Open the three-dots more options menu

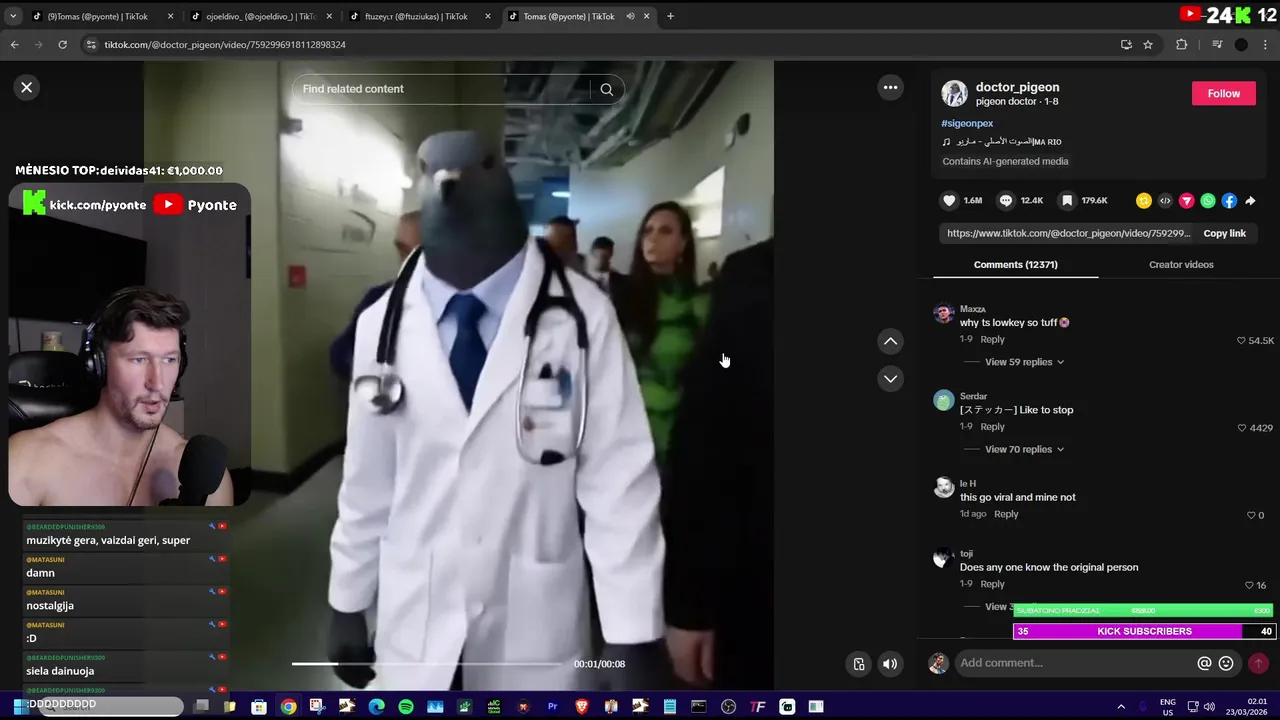(x=890, y=87)
